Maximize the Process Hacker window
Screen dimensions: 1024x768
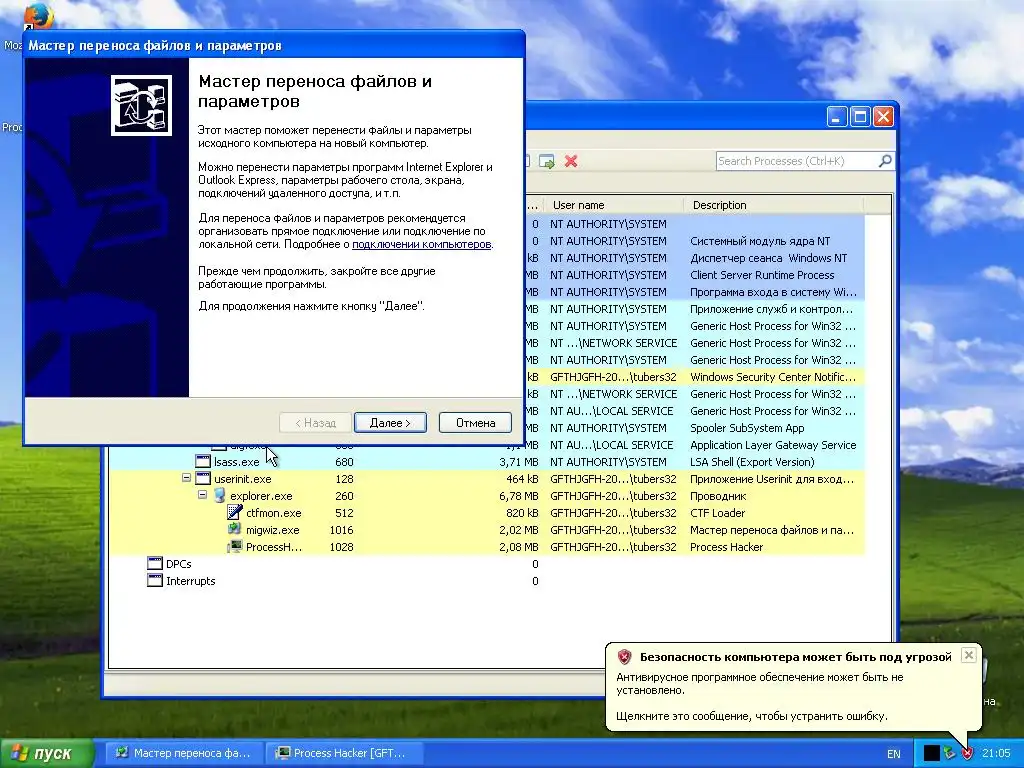860,117
